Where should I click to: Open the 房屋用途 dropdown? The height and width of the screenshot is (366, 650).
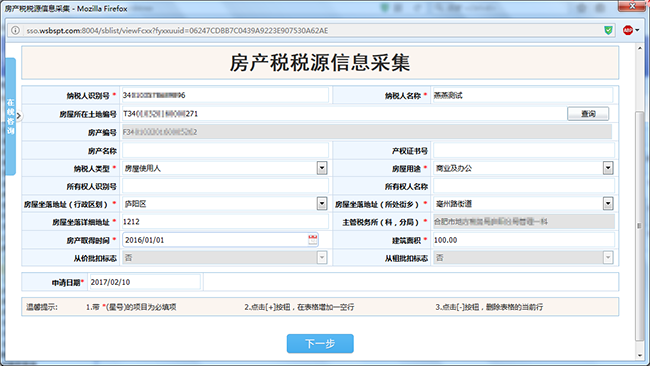coord(608,168)
